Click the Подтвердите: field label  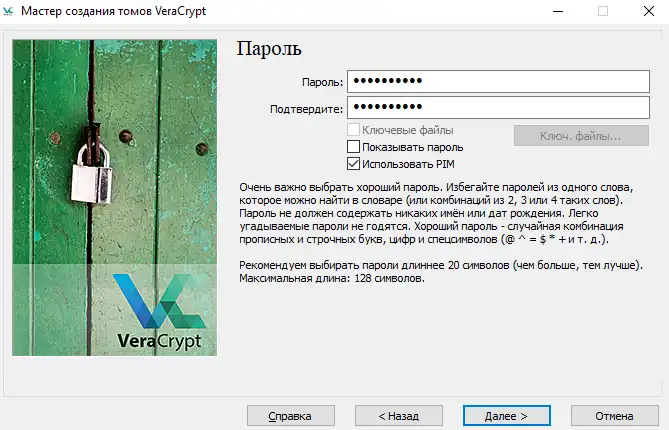coord(306,108)
